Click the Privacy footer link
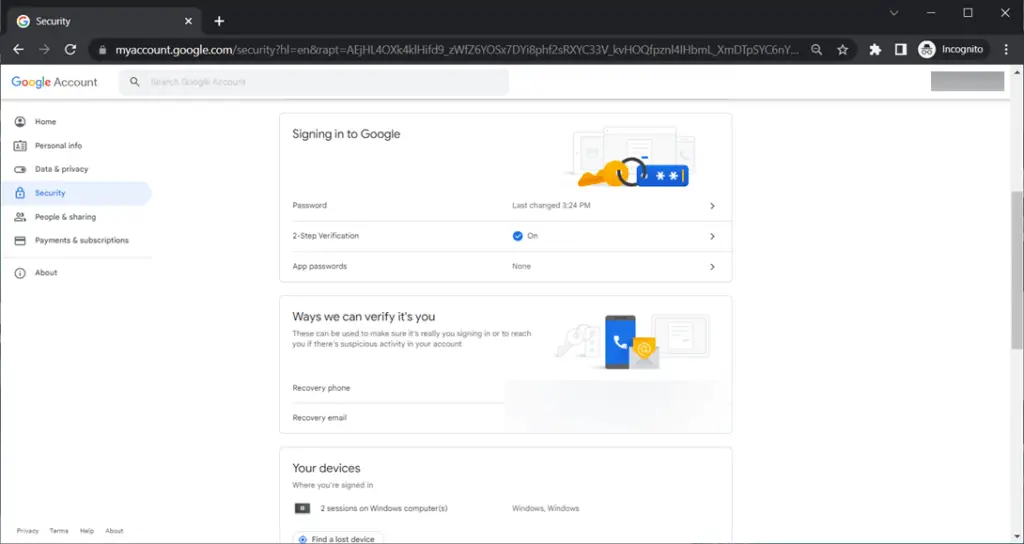 tap(27, 531)
